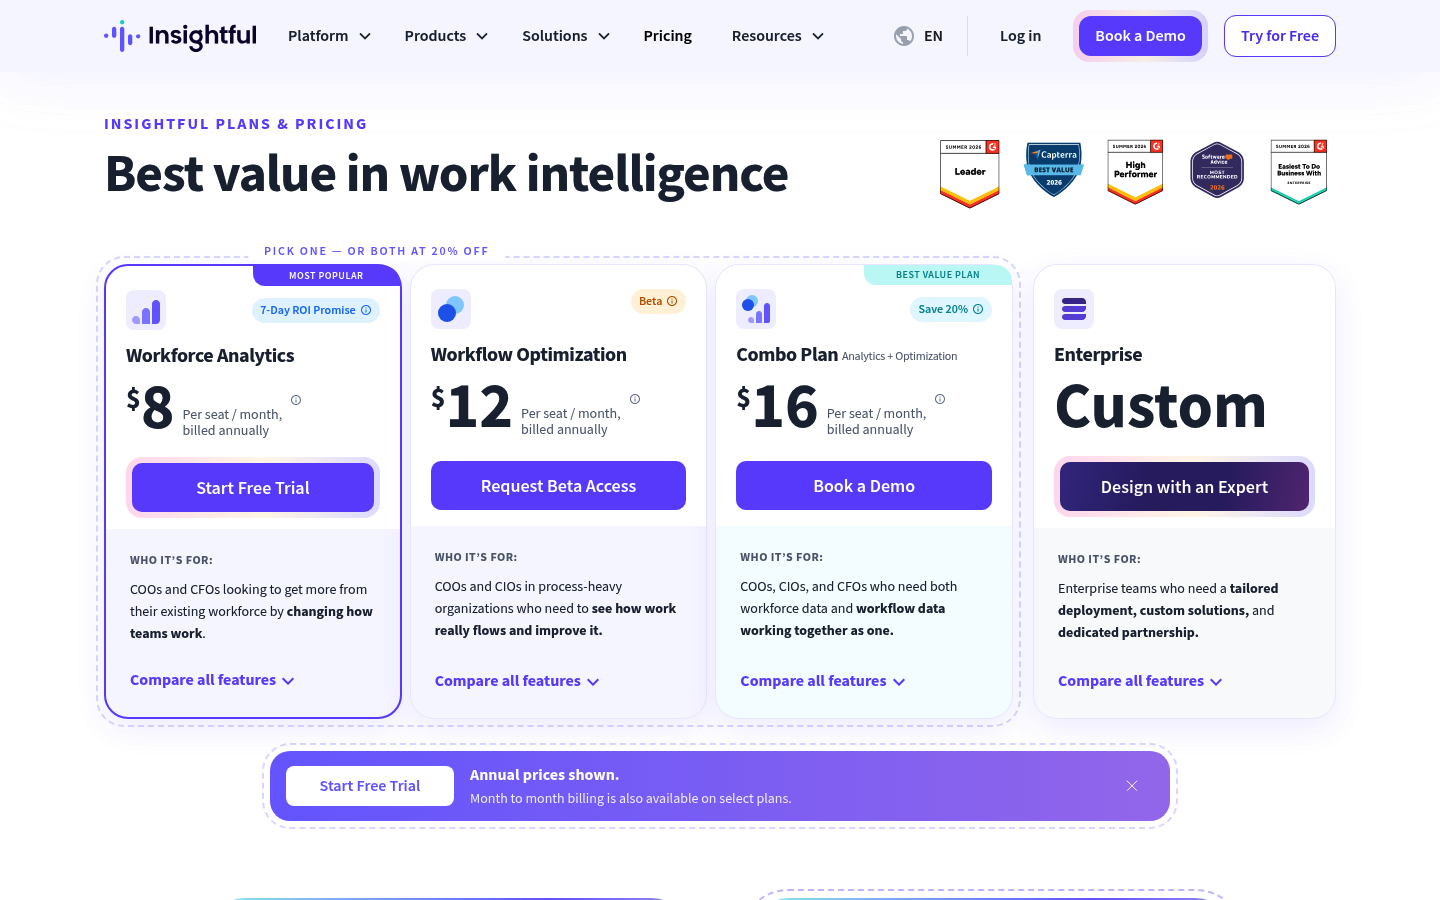
Task: Expand Compare all features under Enterprise
Action: [x=1140, y=681]
